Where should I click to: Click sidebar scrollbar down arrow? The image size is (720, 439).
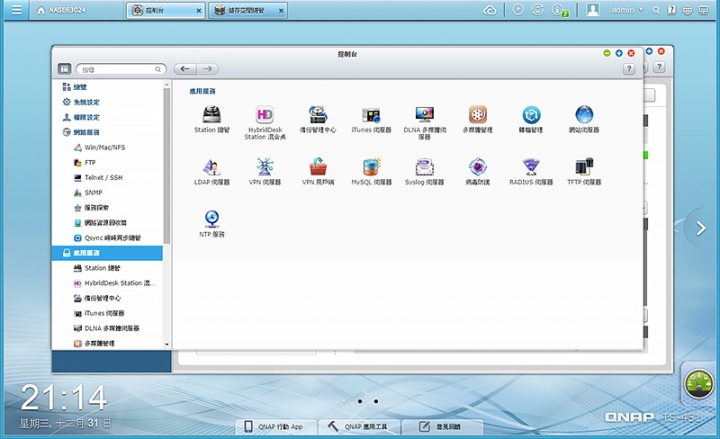point(167,344)
